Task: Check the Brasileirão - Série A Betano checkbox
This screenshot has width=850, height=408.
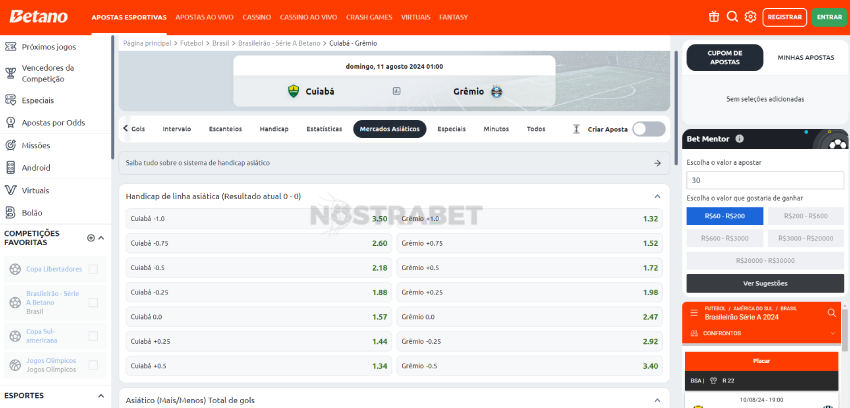Action: (x=93, y=302)
